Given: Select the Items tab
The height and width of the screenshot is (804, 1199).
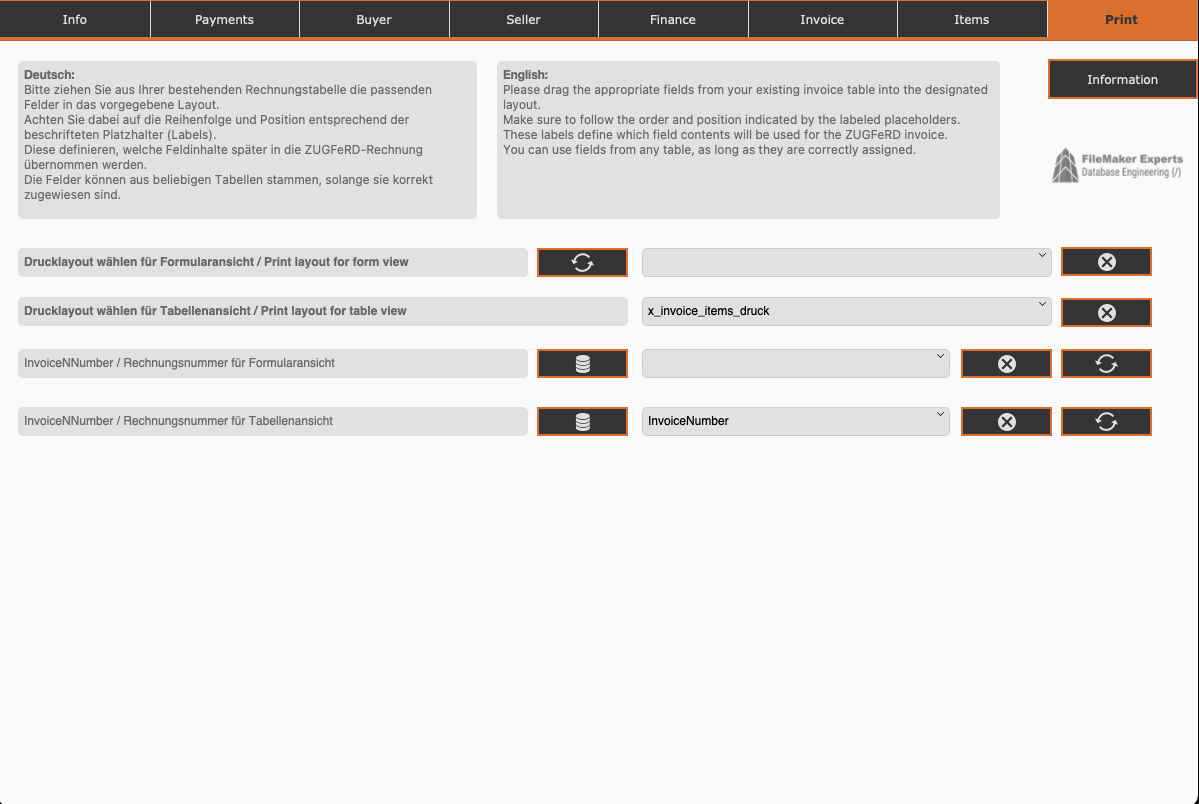Looking at the screenshot, I should pos(971,19).
